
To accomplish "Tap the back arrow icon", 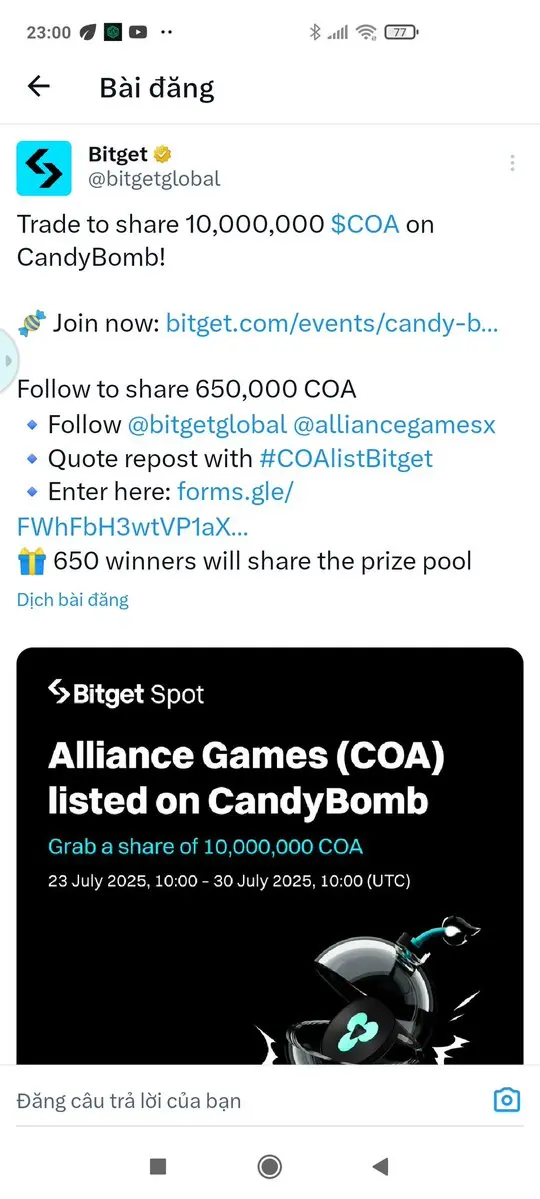I will click(38, 87).
